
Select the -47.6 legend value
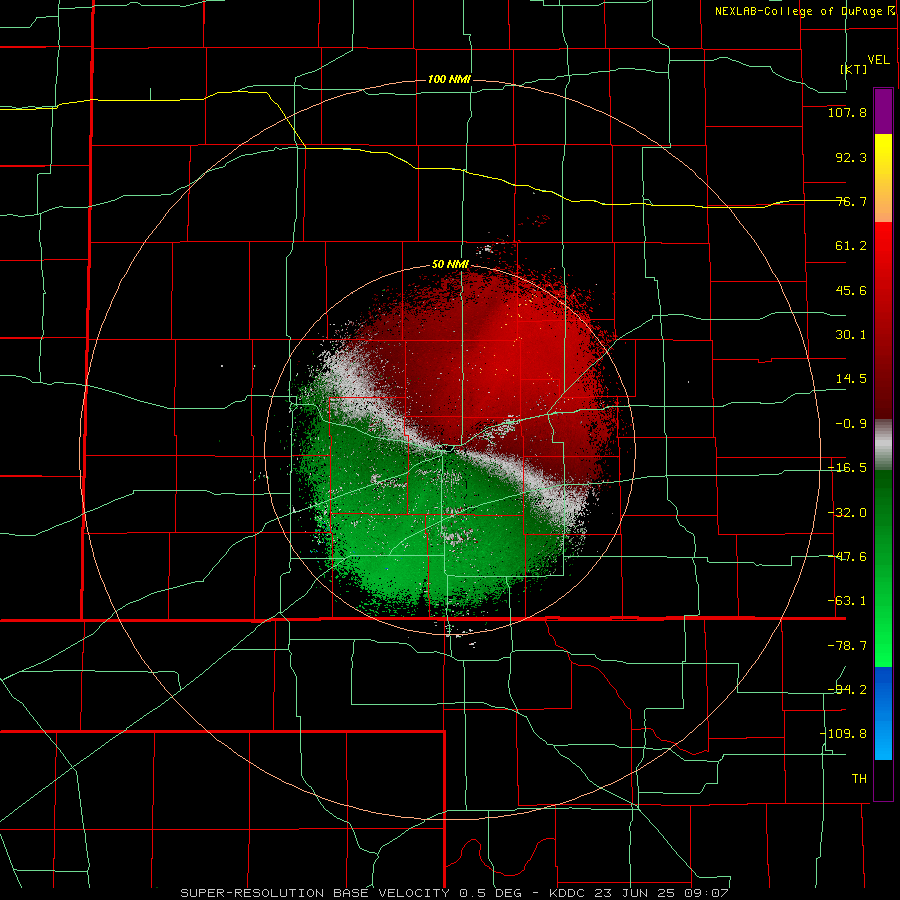847,557
